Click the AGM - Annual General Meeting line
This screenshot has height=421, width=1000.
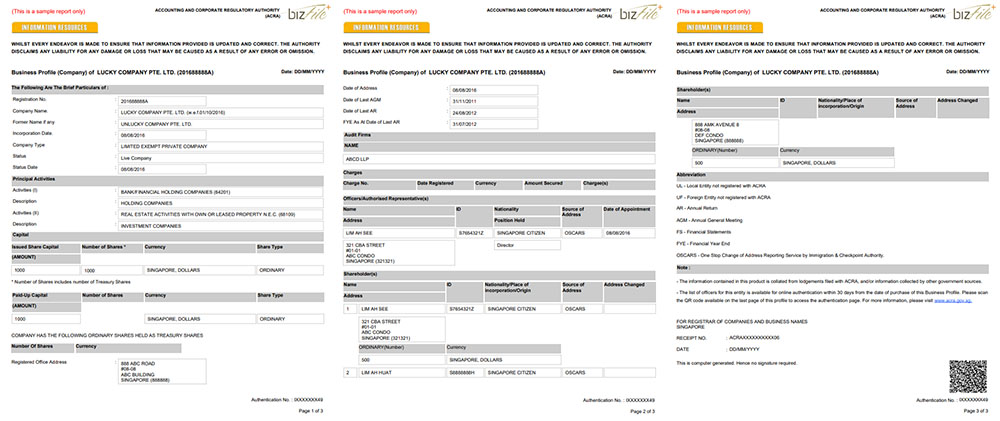tap(709, 220)
